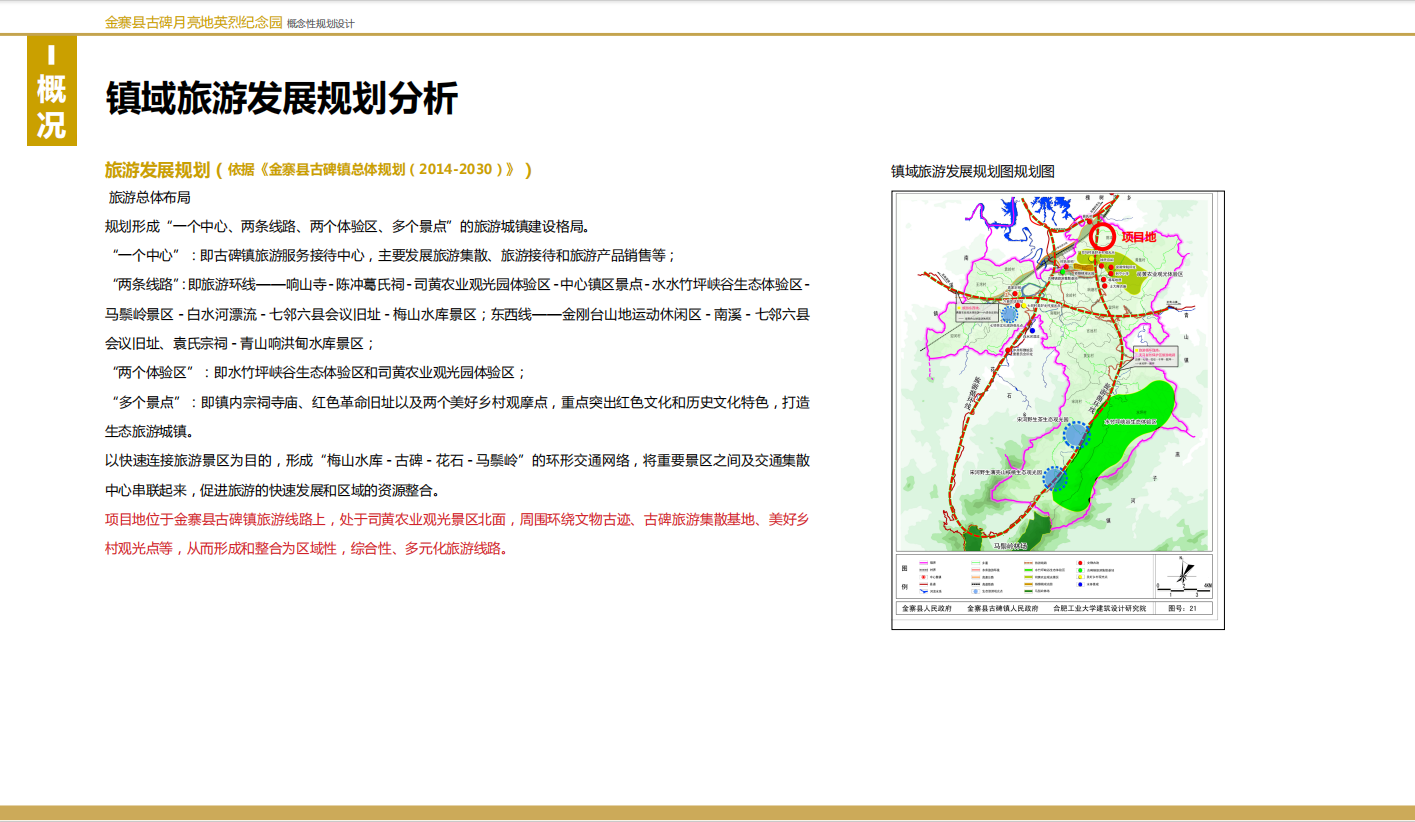Click the 金寨县古碑月亮地英烈纪念园 header title
The height and width of the screenshot is (822, 1415).
click(193, 22)
